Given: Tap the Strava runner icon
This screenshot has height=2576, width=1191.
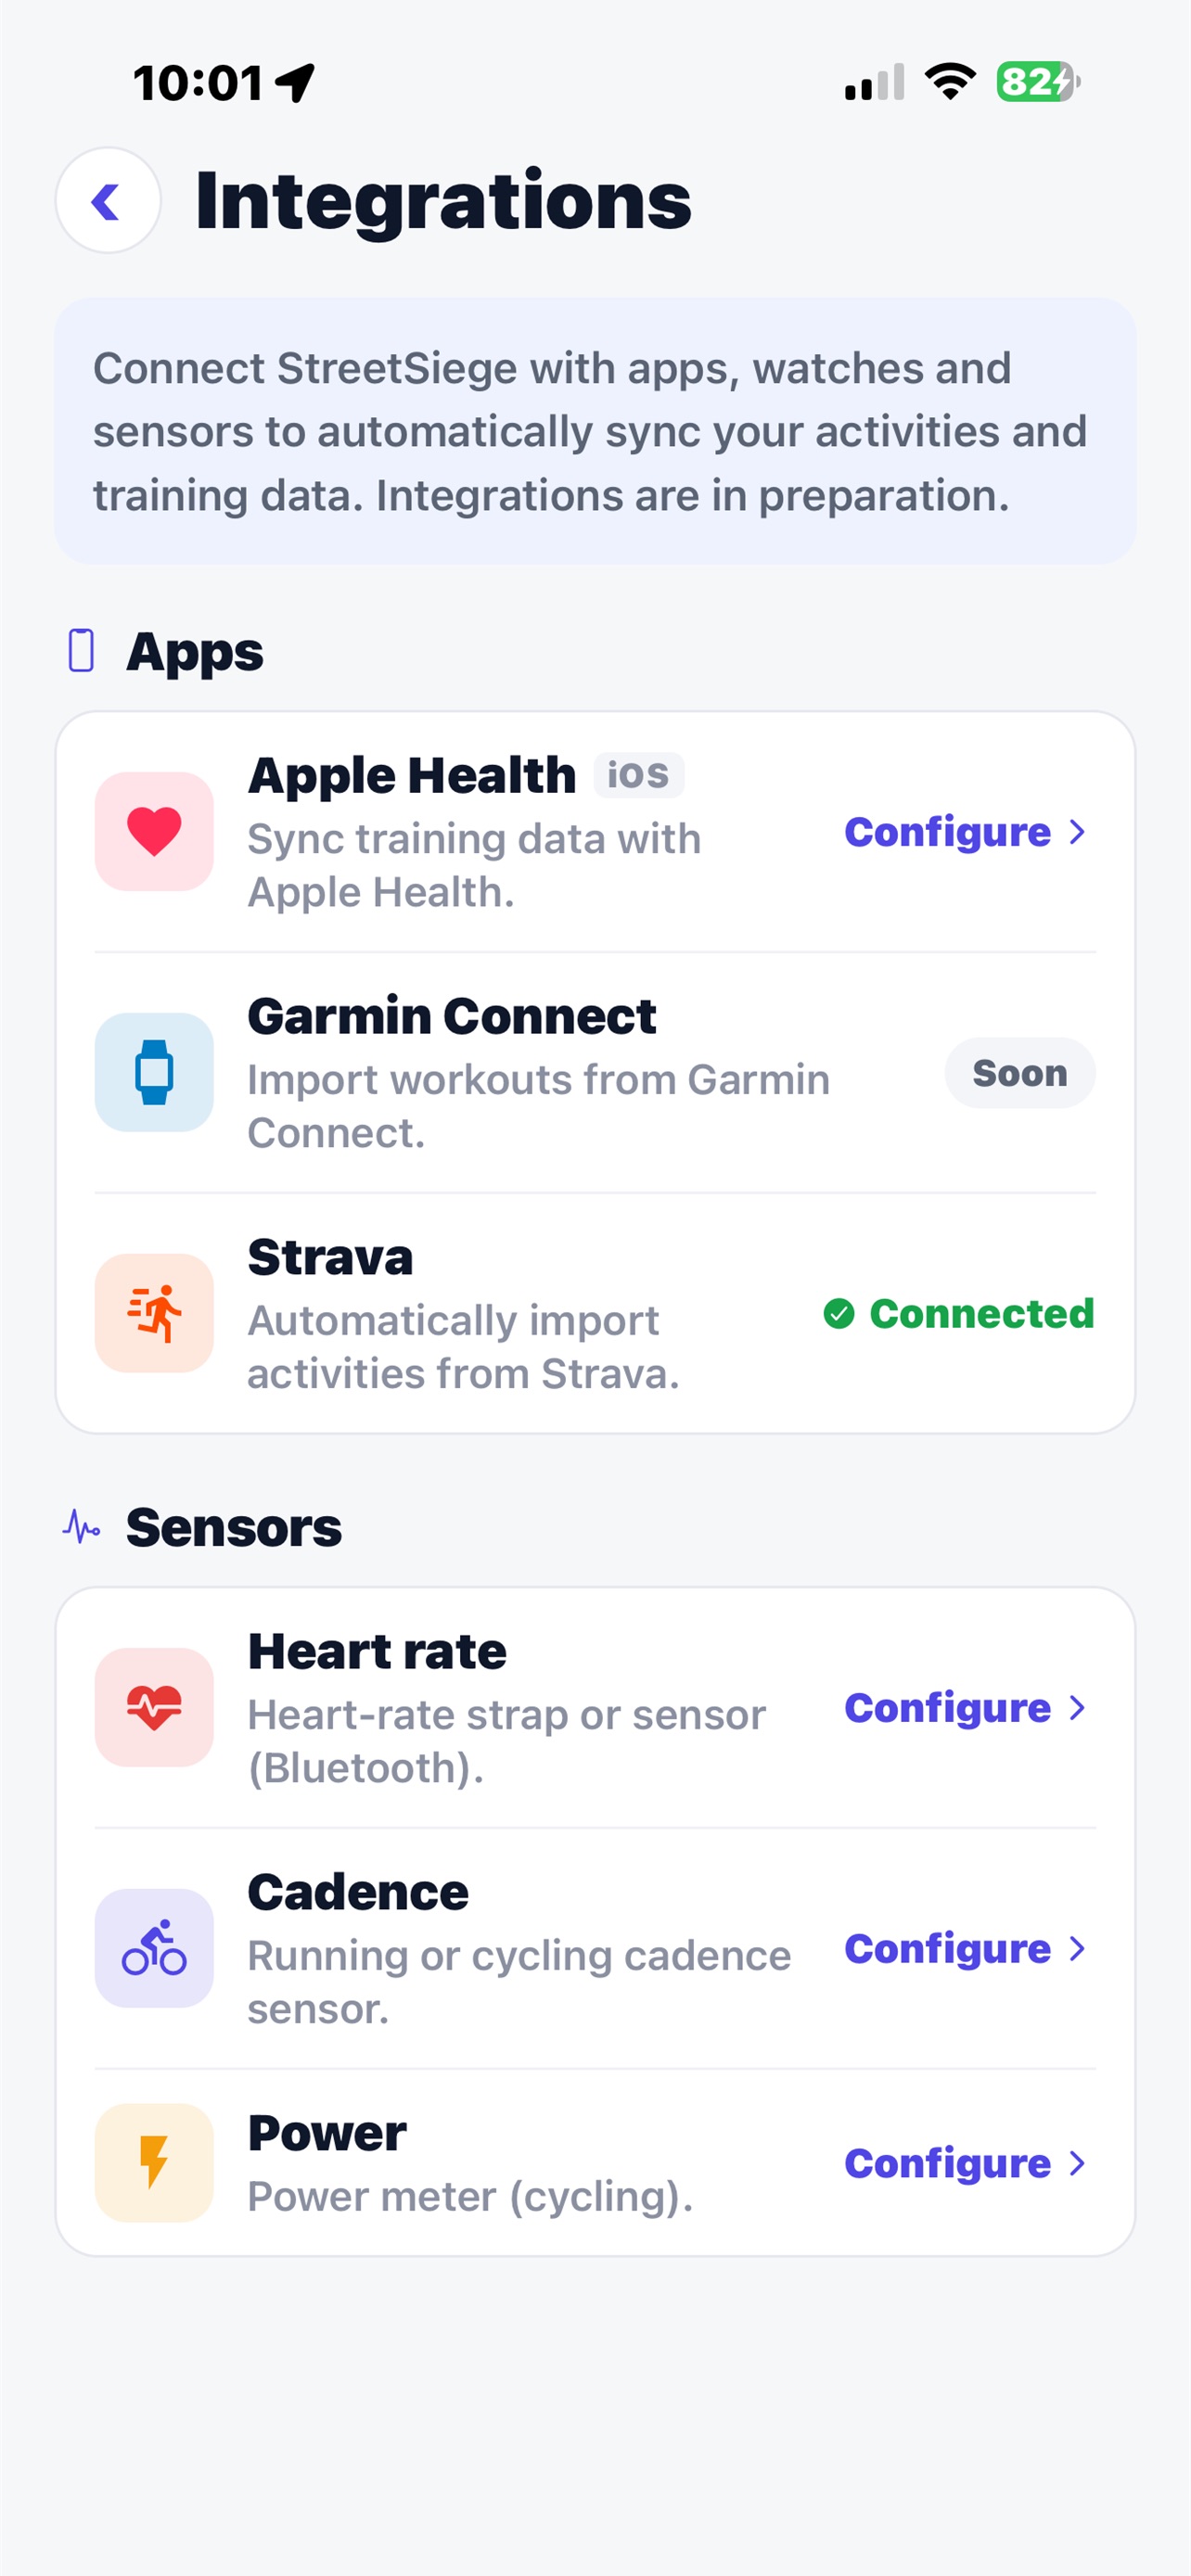Looking at the screenshot, I should pos(154,1313).
